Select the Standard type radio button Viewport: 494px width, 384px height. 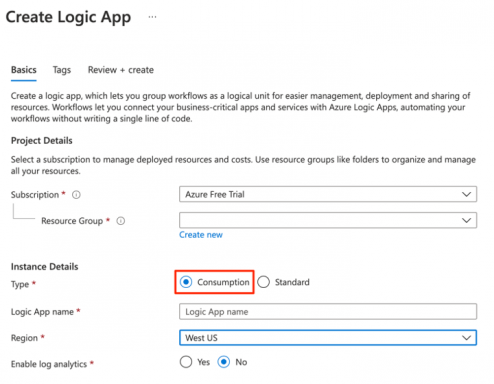(x=263, y=282)
